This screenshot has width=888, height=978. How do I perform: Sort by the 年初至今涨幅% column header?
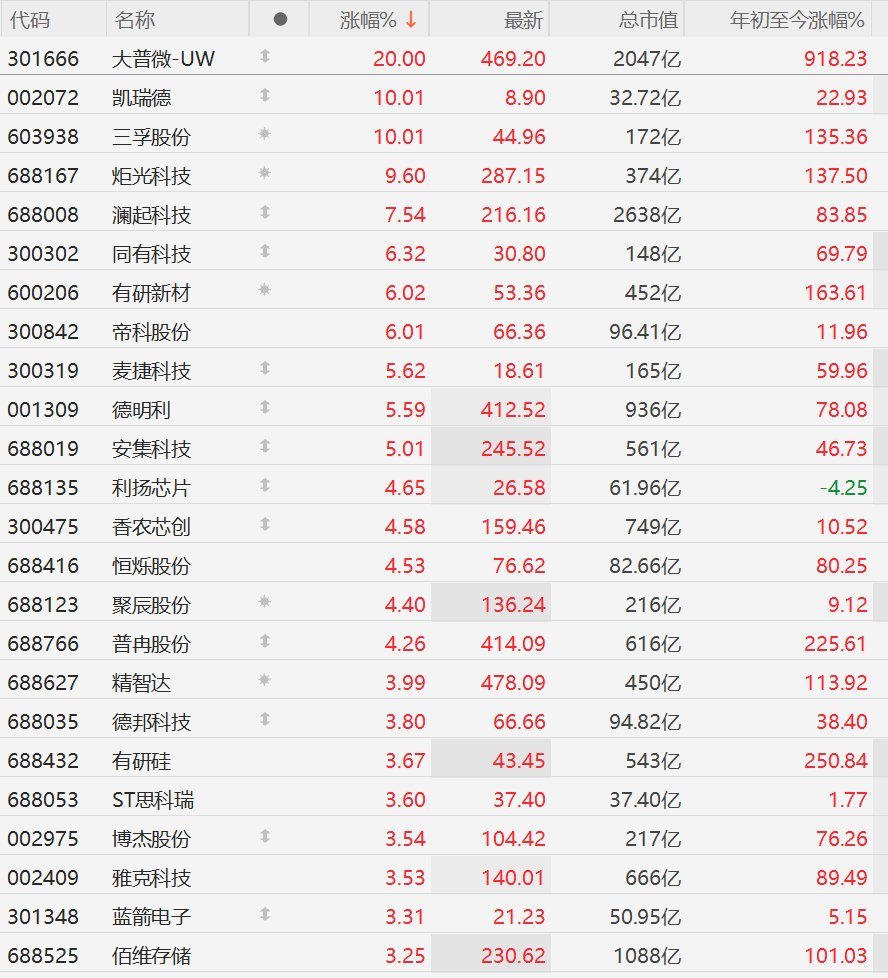(797, 20)
